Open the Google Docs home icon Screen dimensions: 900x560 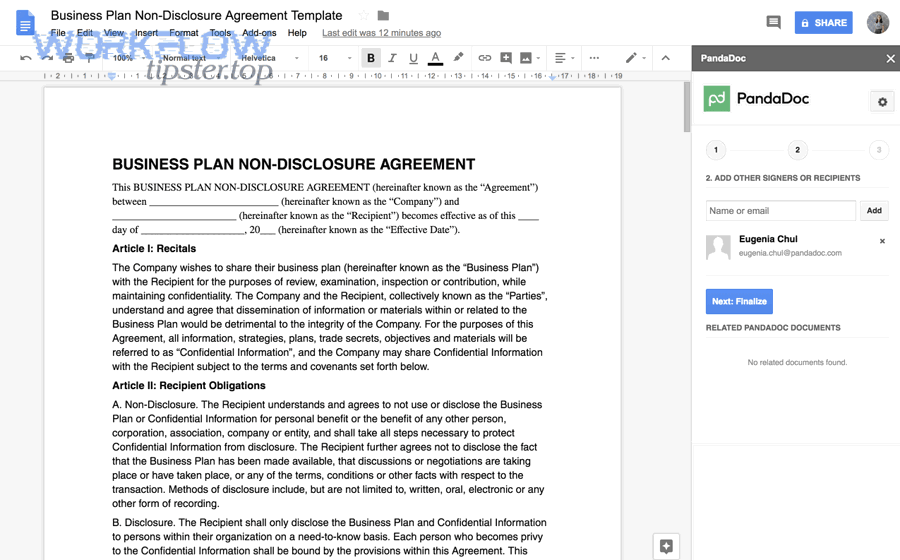tap(25, 23)
